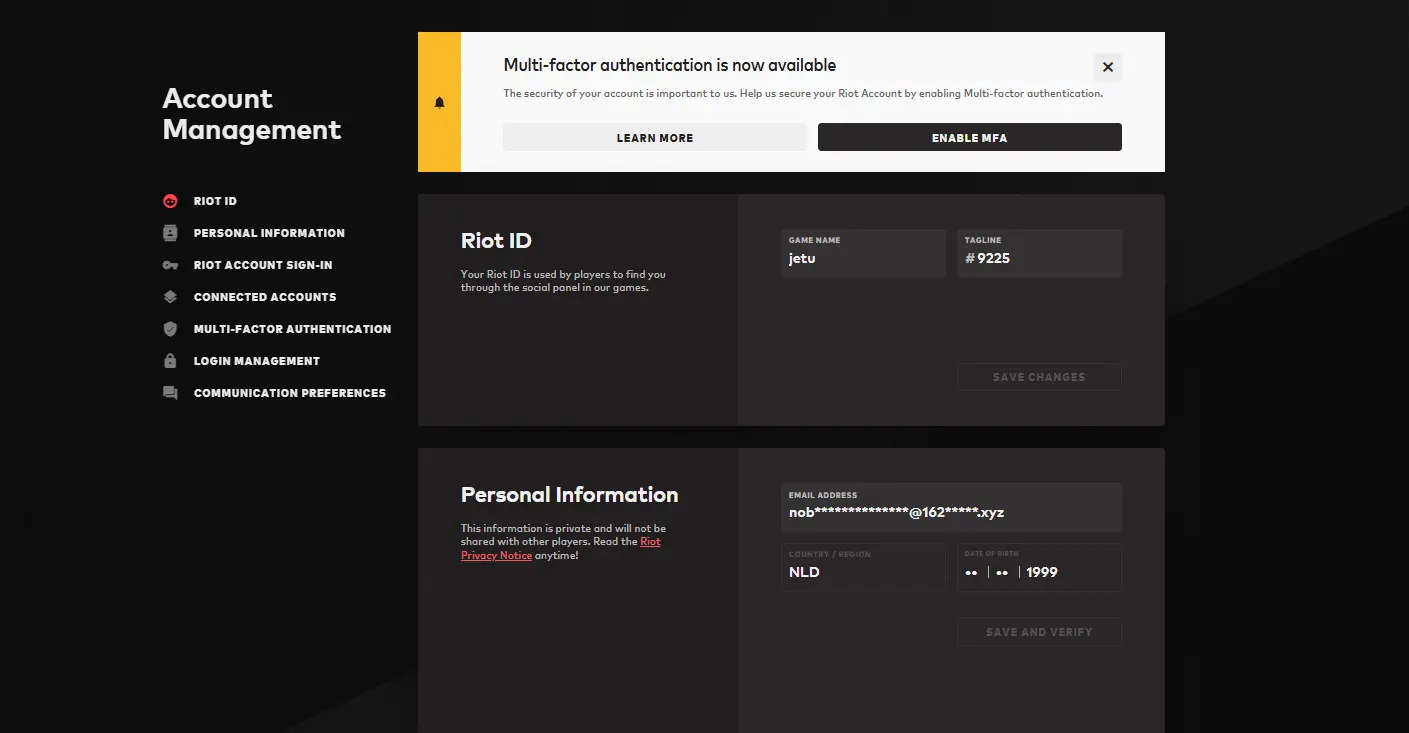Click the chat bubble Communication Preferences icon
1409x733 pixels.
click(170, 393)
